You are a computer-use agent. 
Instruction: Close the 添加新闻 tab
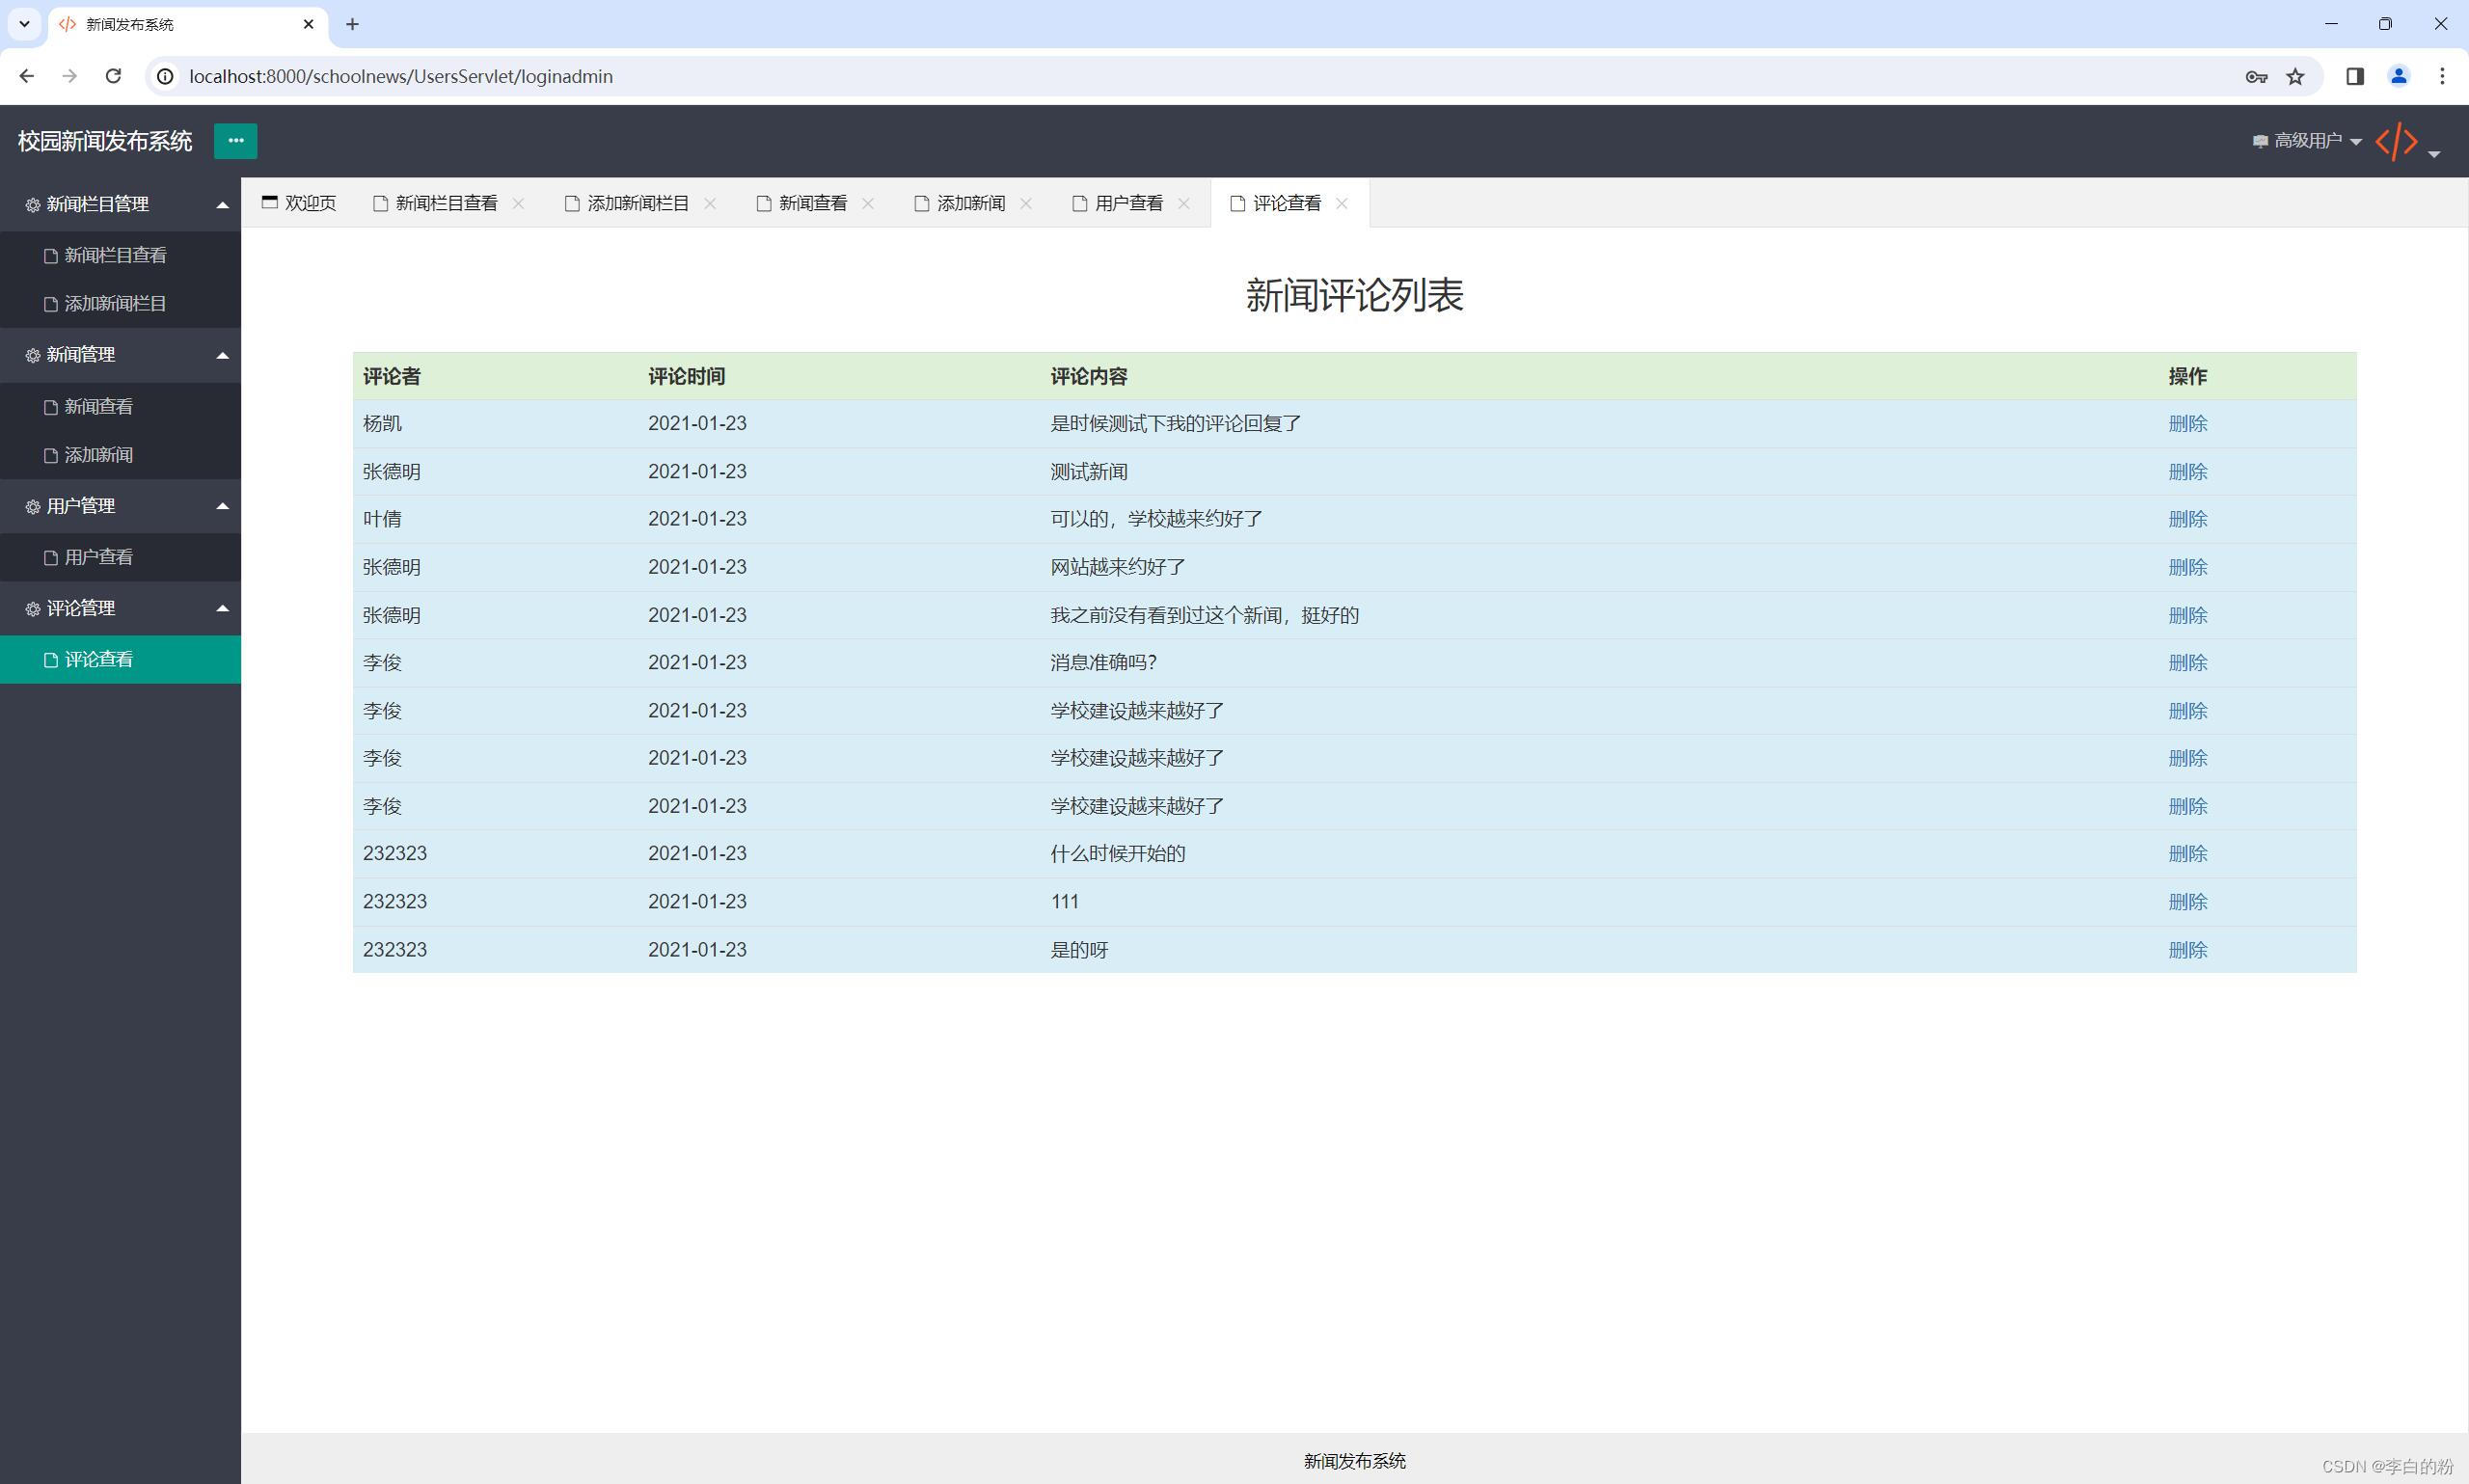[x=1026, y=203]
